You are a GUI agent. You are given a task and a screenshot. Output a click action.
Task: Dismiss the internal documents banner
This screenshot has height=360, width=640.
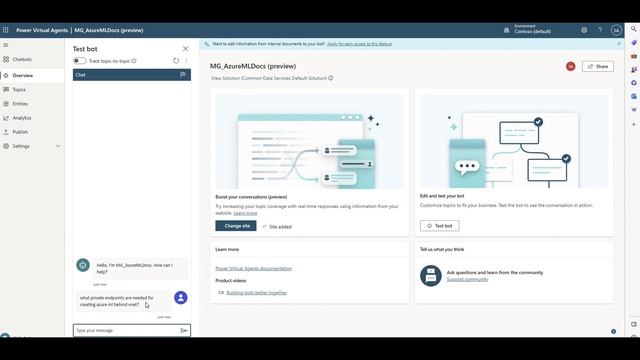click(x=619, y=43)
